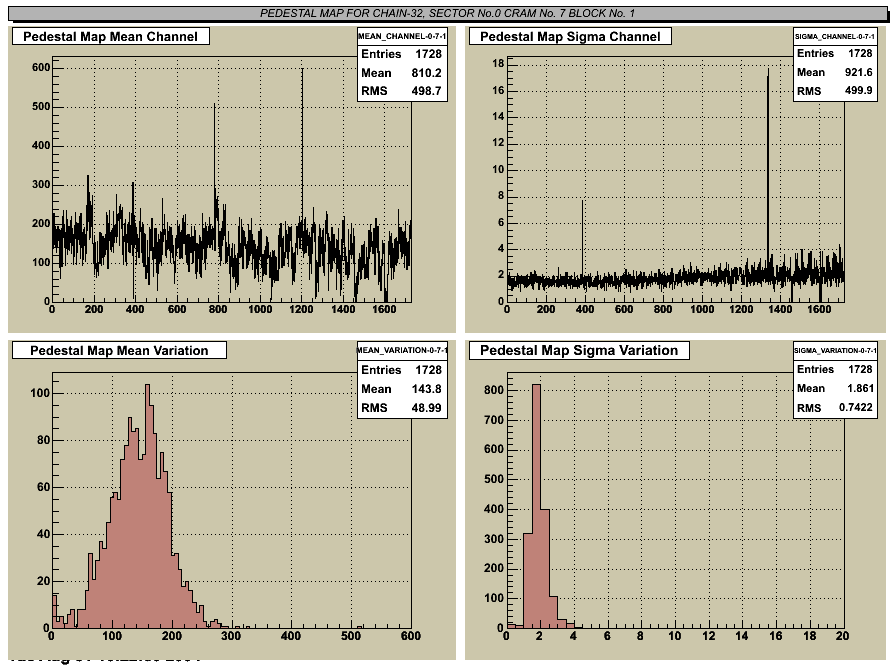The image size is (896, 668).
Task: Select the 'Pedestal Map Sigma Channel' title box
Action: click(570, 36)
